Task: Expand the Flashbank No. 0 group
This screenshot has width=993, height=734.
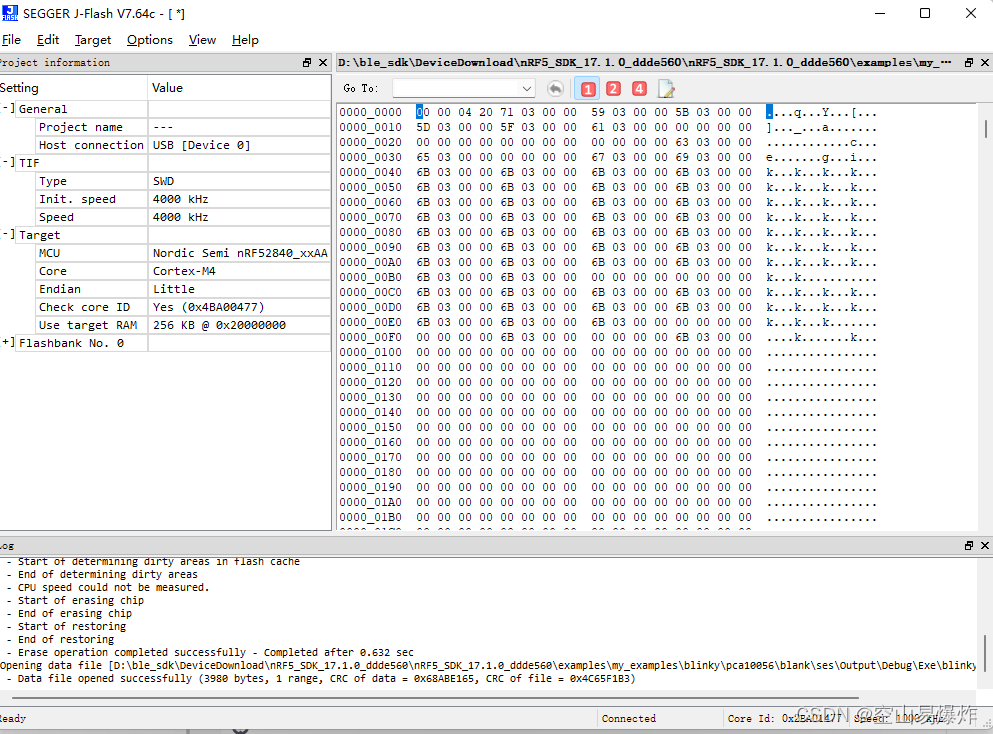Action: coord(8,343)
